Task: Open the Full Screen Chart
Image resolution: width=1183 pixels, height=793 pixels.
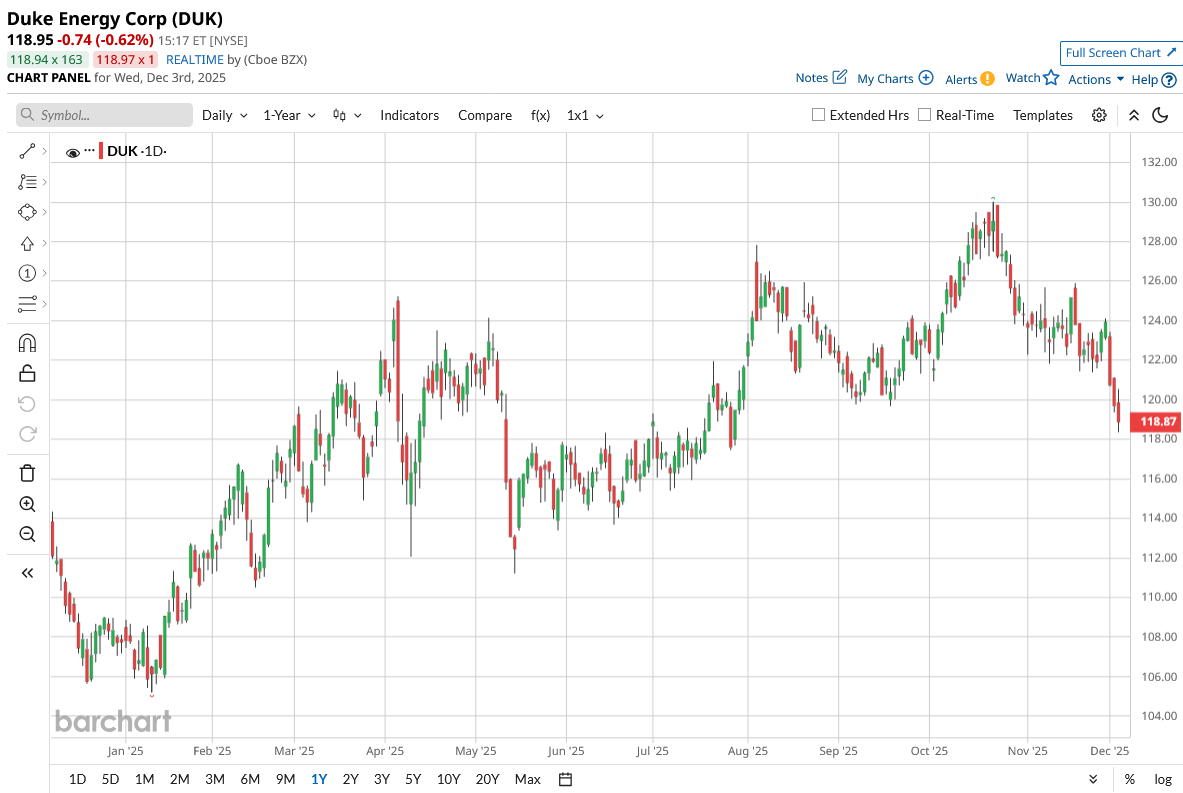Action: pyautogui.click(x=1120, y=53)
